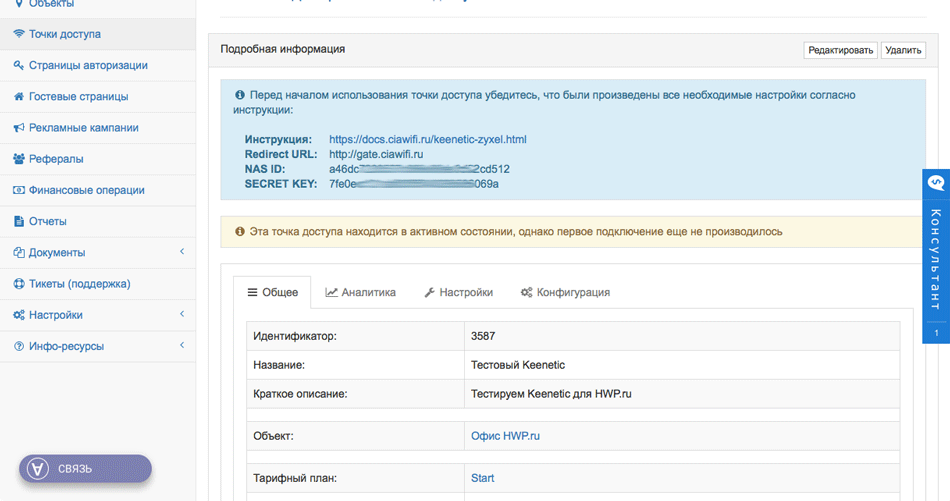
Task: Click the globe icon beside Тикеты (поддержка)
Action: (x=19, y=284)
